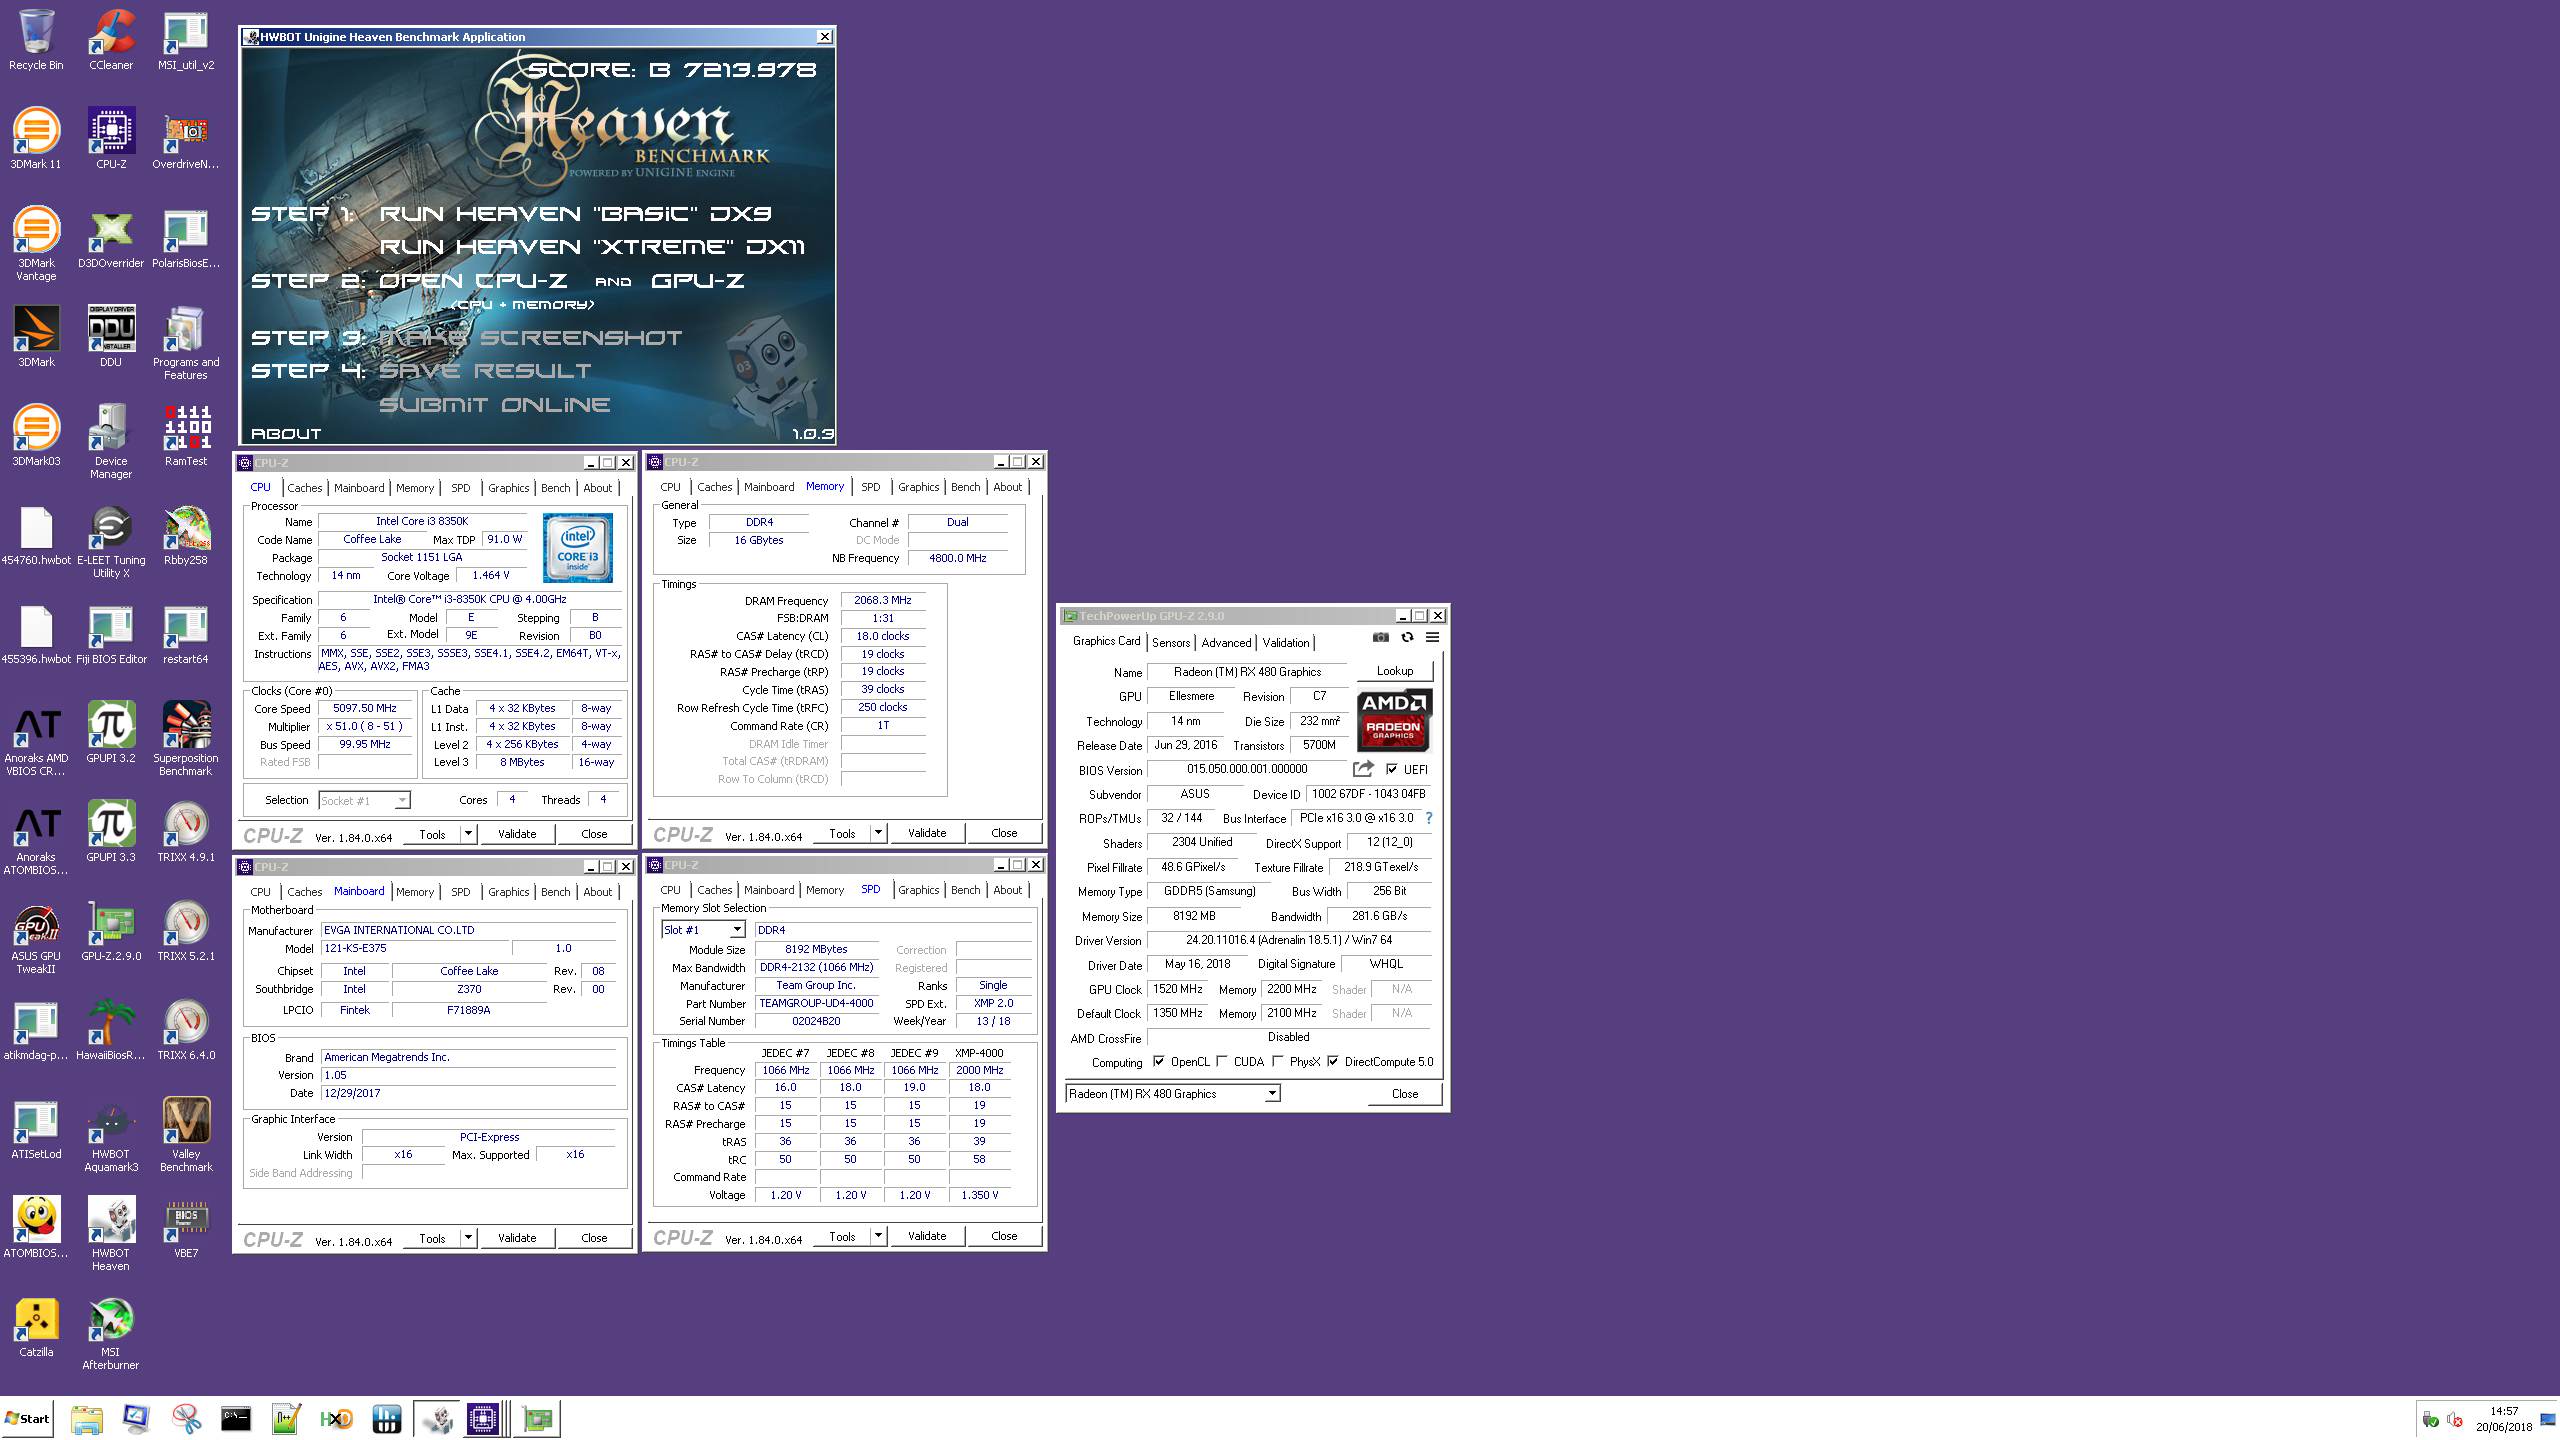Launch RamTest from the desktop

(186, 435)
